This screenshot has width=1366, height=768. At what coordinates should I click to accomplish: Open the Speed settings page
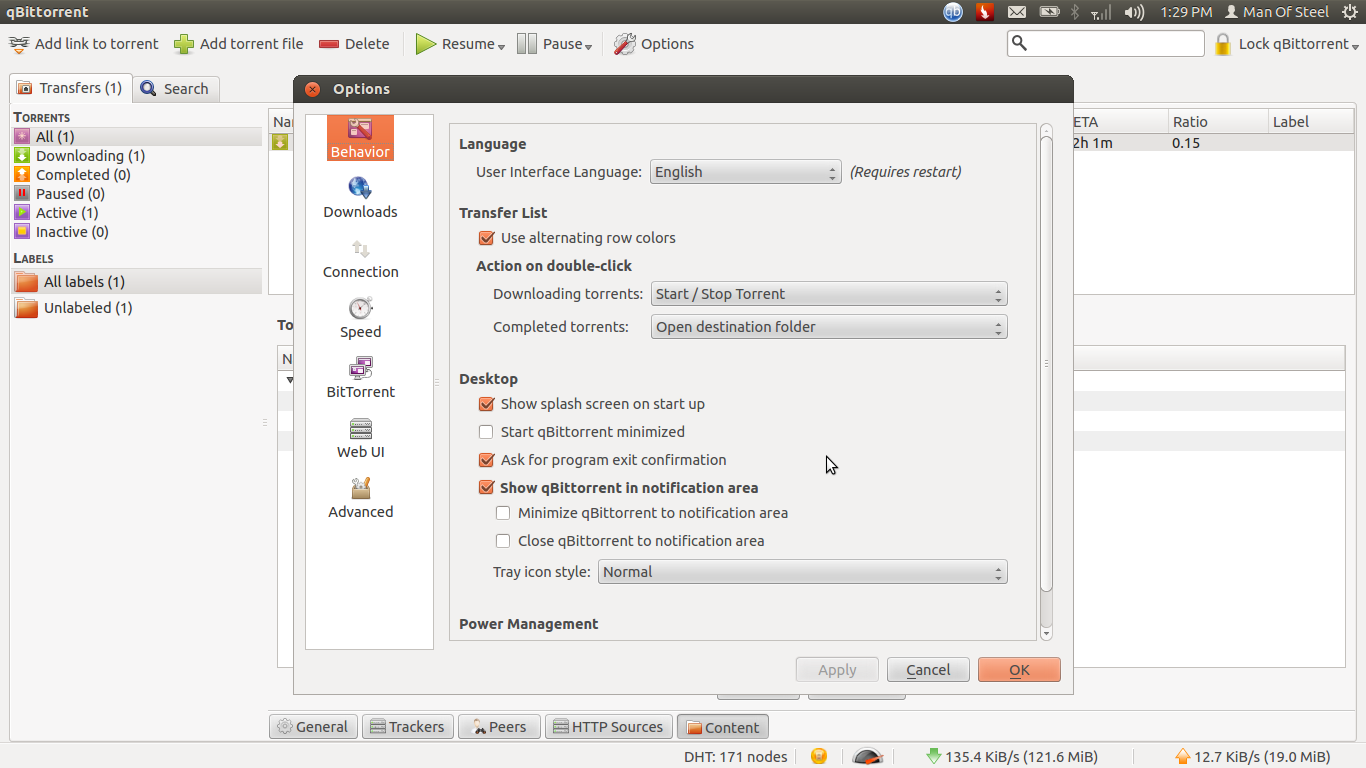[360, 316]
